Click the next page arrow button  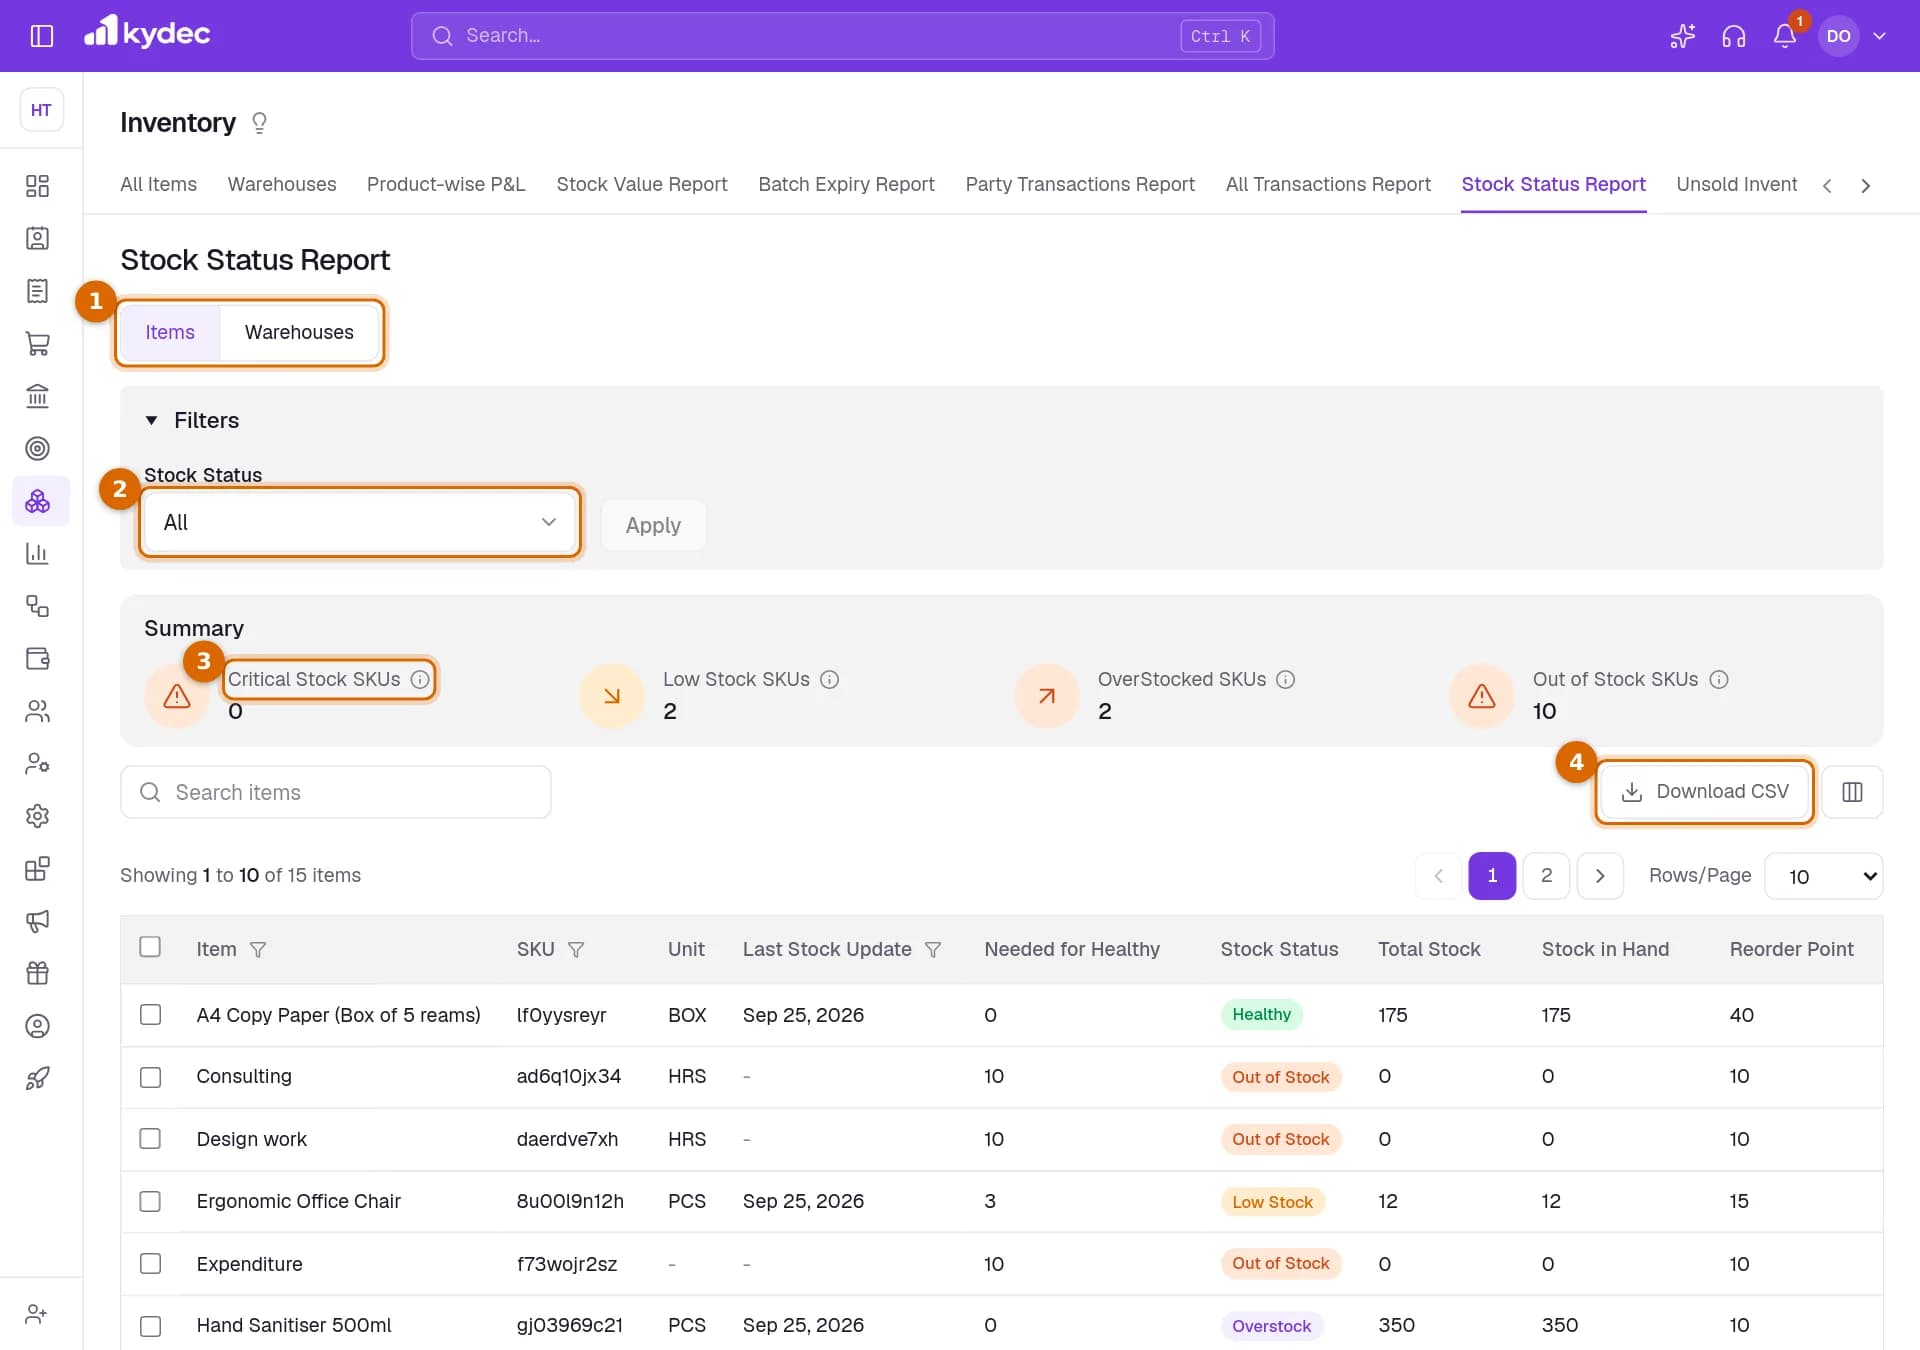pos(1600,876)
